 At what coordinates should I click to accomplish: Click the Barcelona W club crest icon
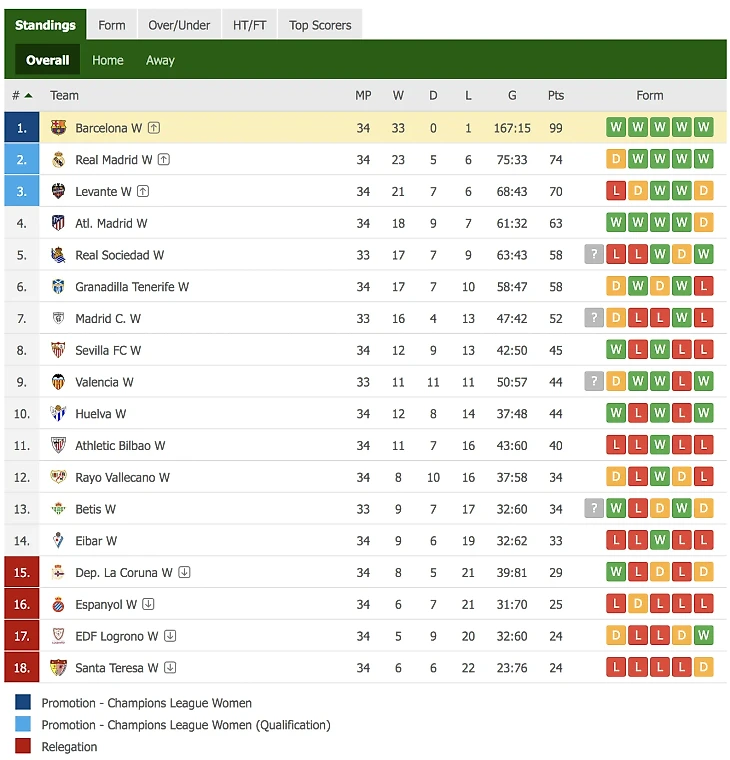58,128
